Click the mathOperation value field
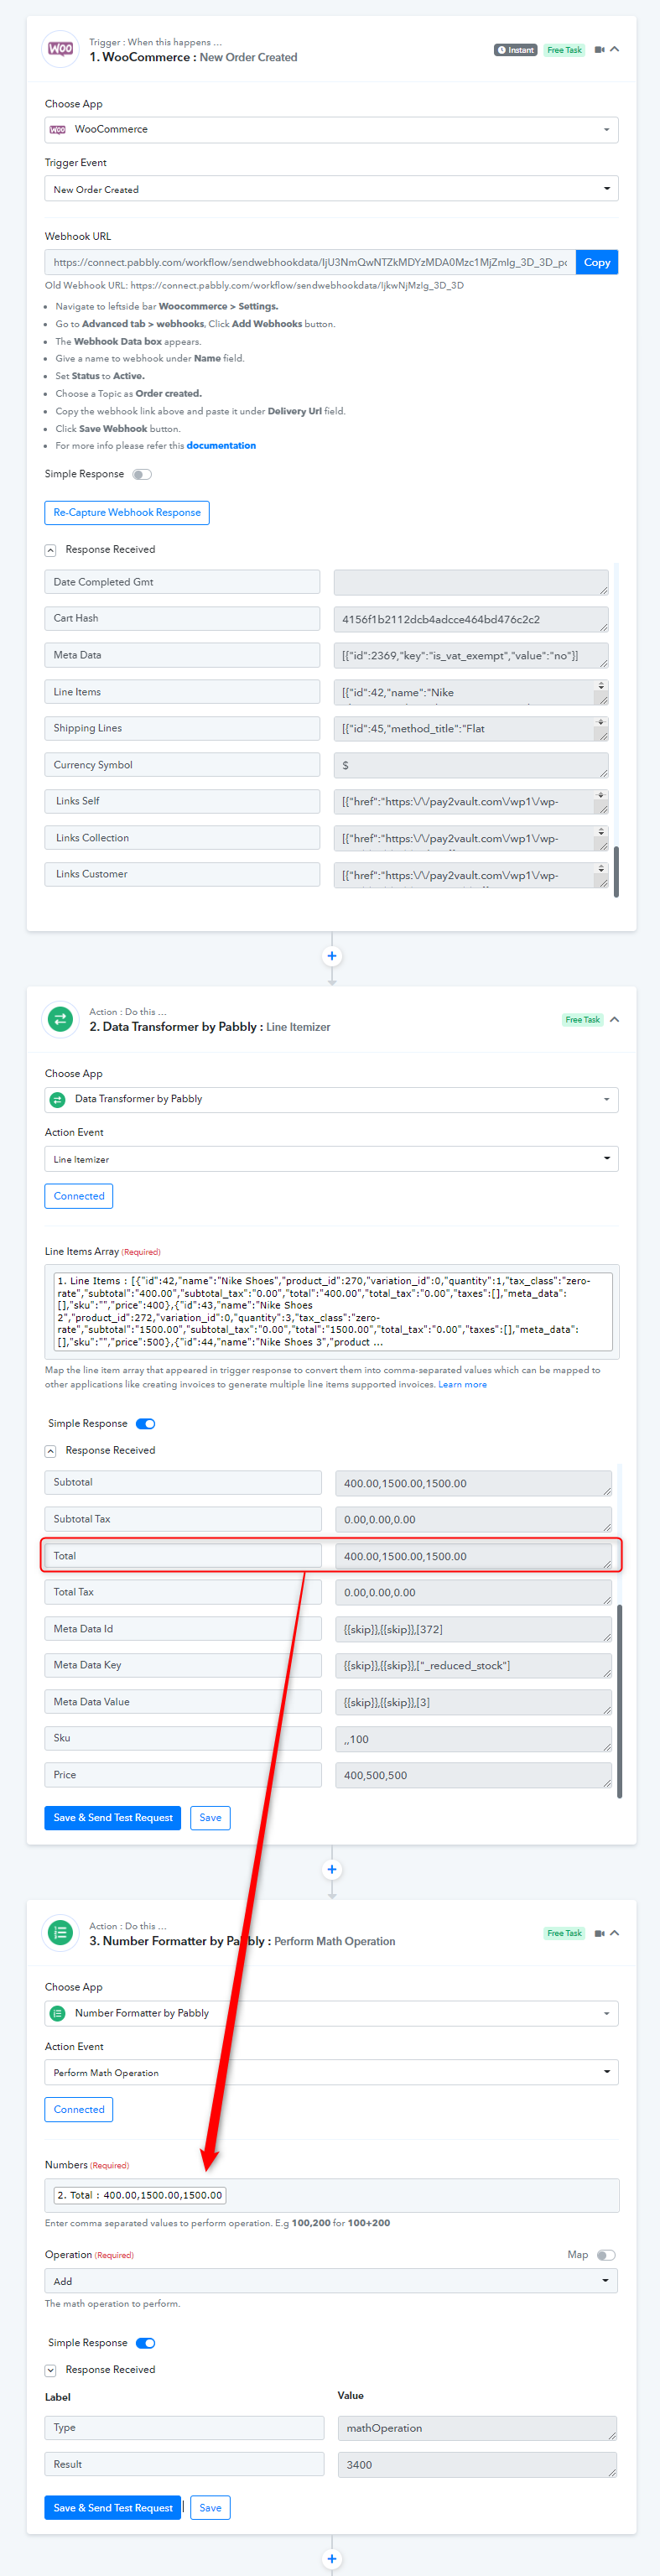Screen dimensions: 660x2576 click(477, 2428)
